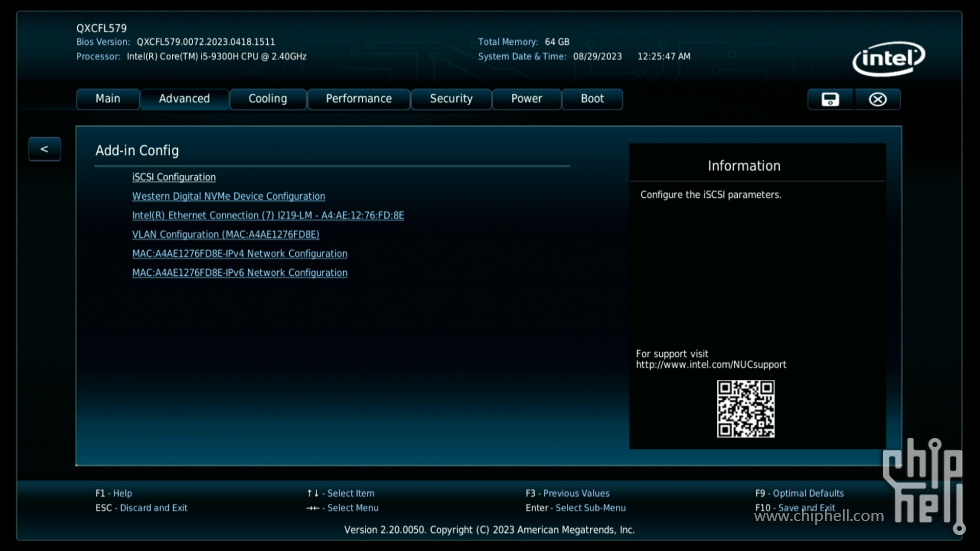
Task: Click F9 - Optimal Defaults hint
Action: [799, 494]
